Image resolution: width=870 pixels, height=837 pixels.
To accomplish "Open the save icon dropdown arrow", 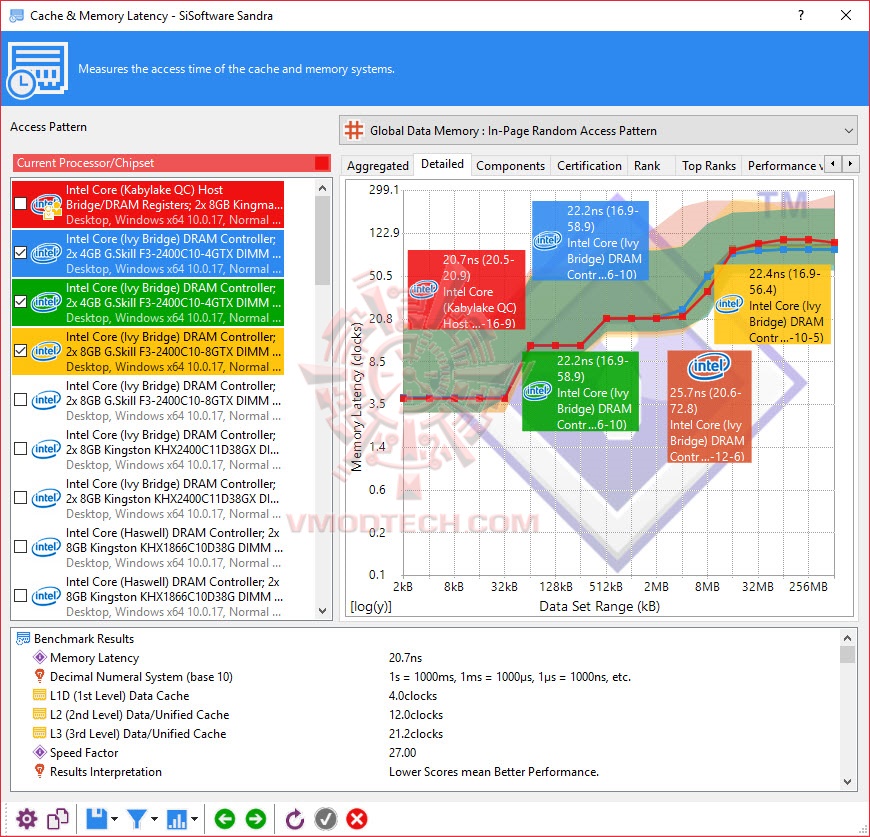I will (x=114, y=819).
